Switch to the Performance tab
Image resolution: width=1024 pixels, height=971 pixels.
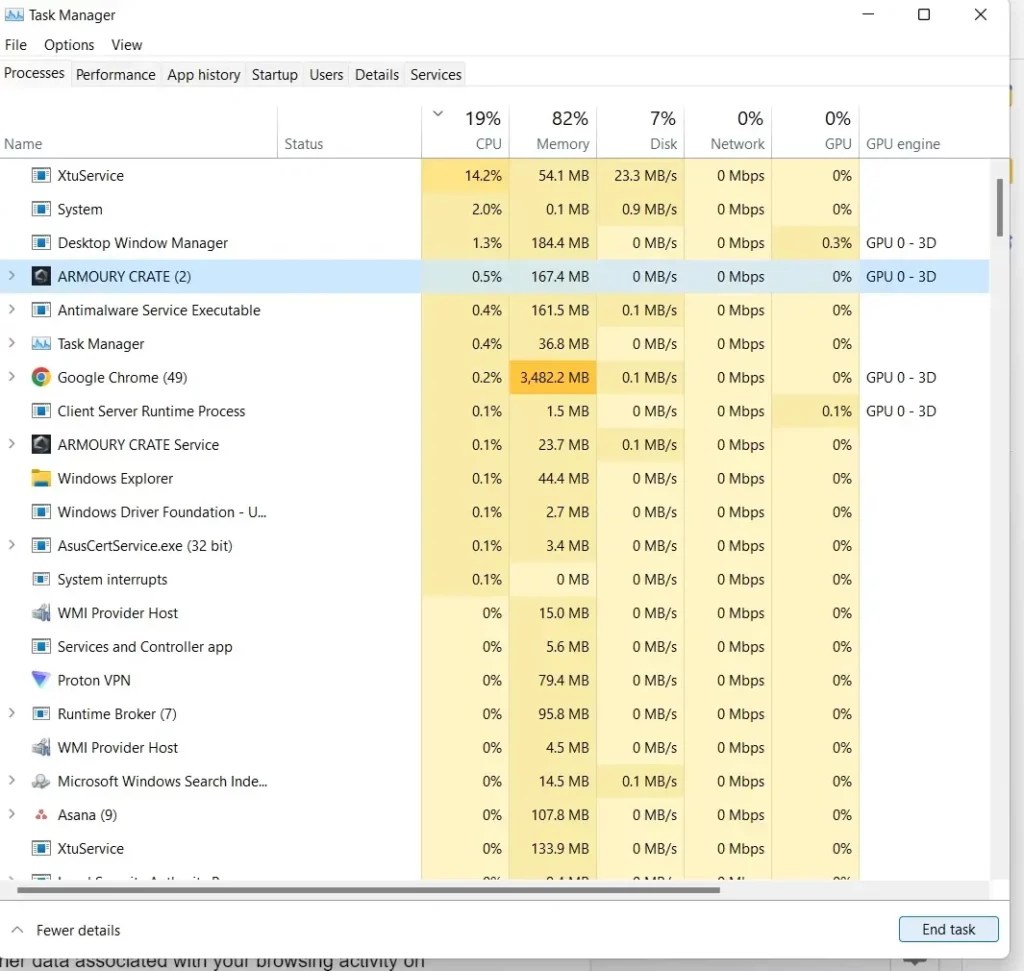(115, 74)
